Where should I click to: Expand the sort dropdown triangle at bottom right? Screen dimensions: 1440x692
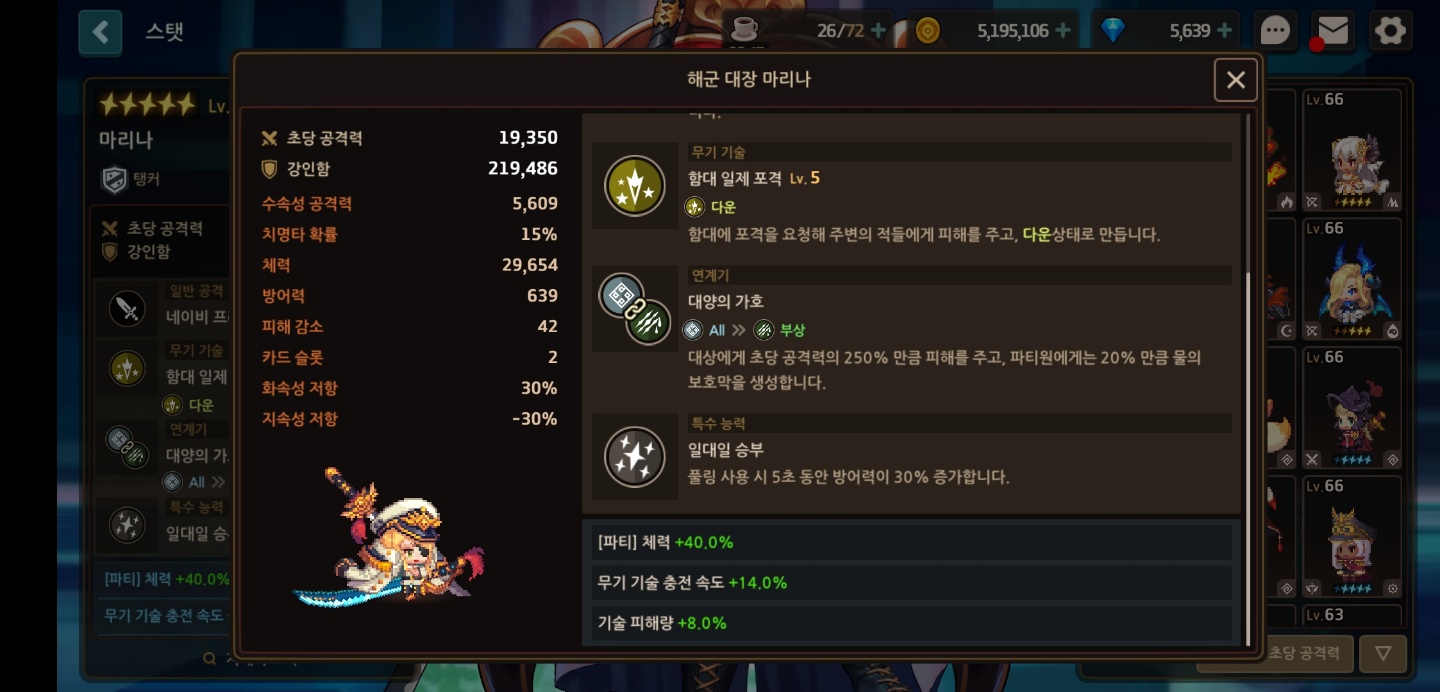(x=1383, y=653)
